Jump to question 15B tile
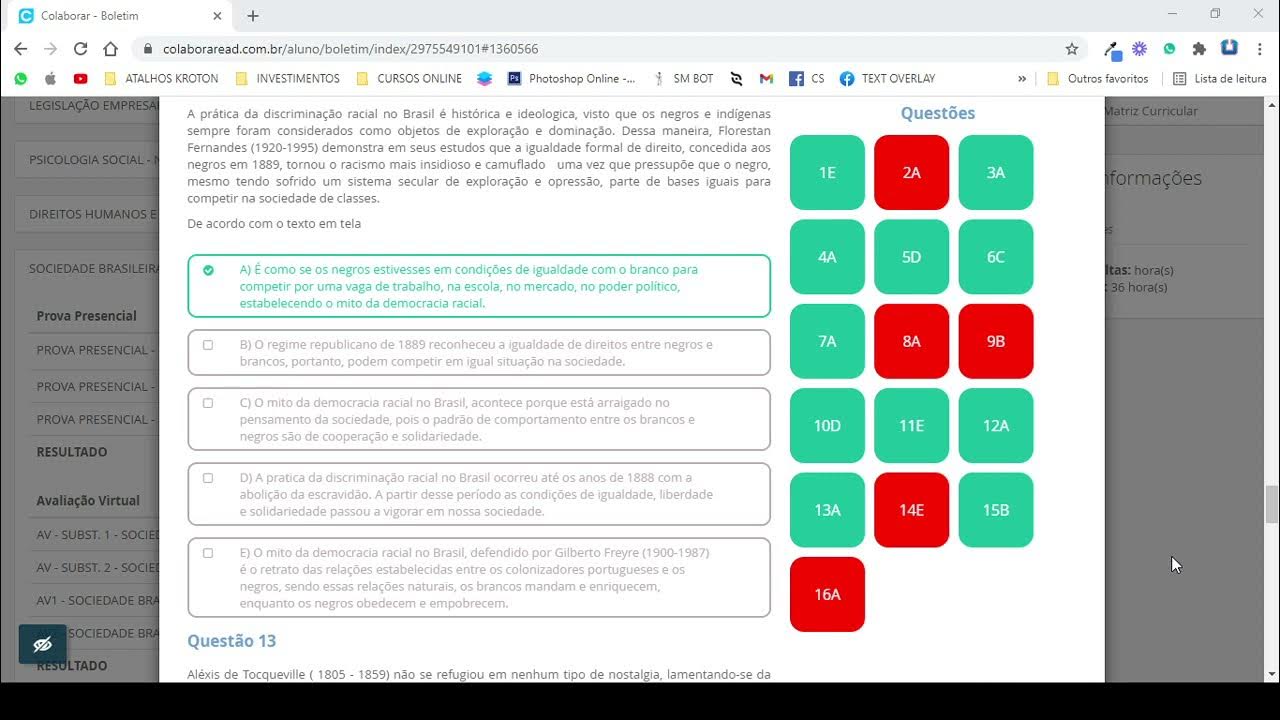The height and width of the screenshot is (720, 1280). (x=996, y=510)
